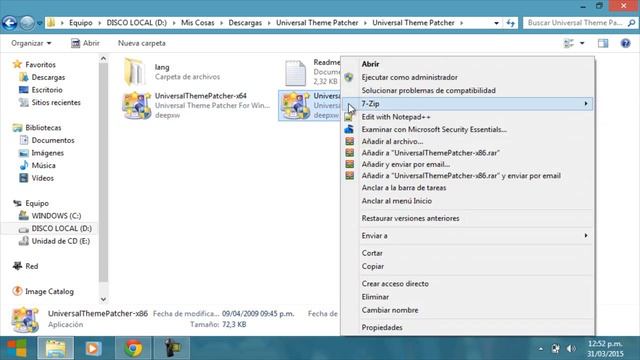The height and width of the screenshot is (360, 640).
Task: Select Image Catalog in navigation pane
Action: tap(49, 291)
